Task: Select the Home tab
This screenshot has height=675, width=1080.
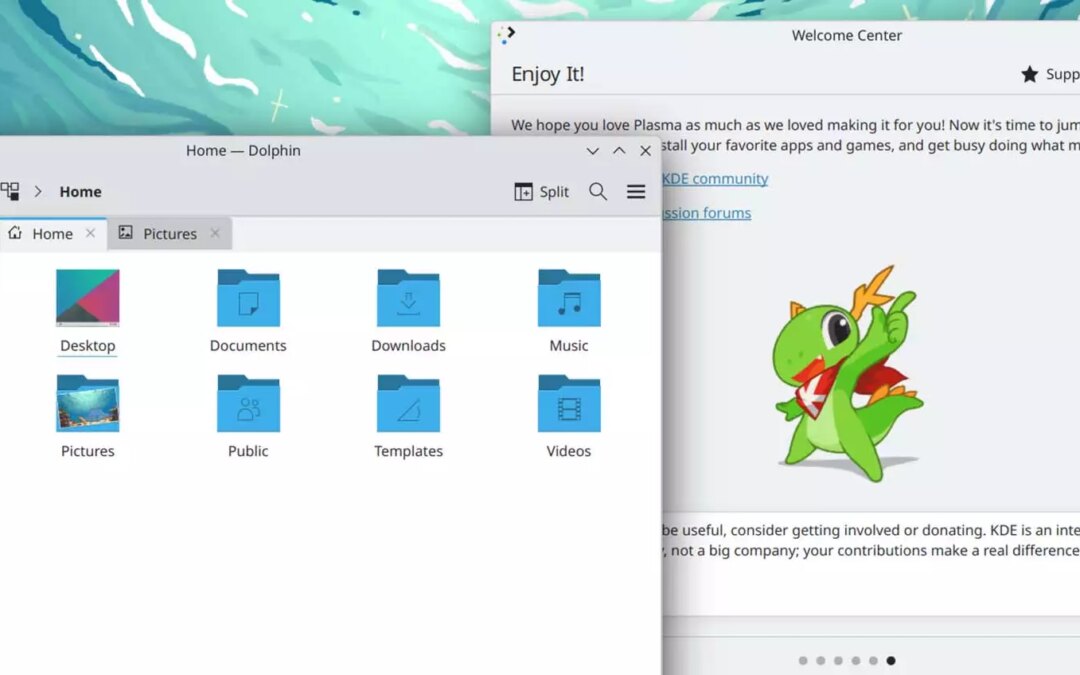Action: point(52,234)
